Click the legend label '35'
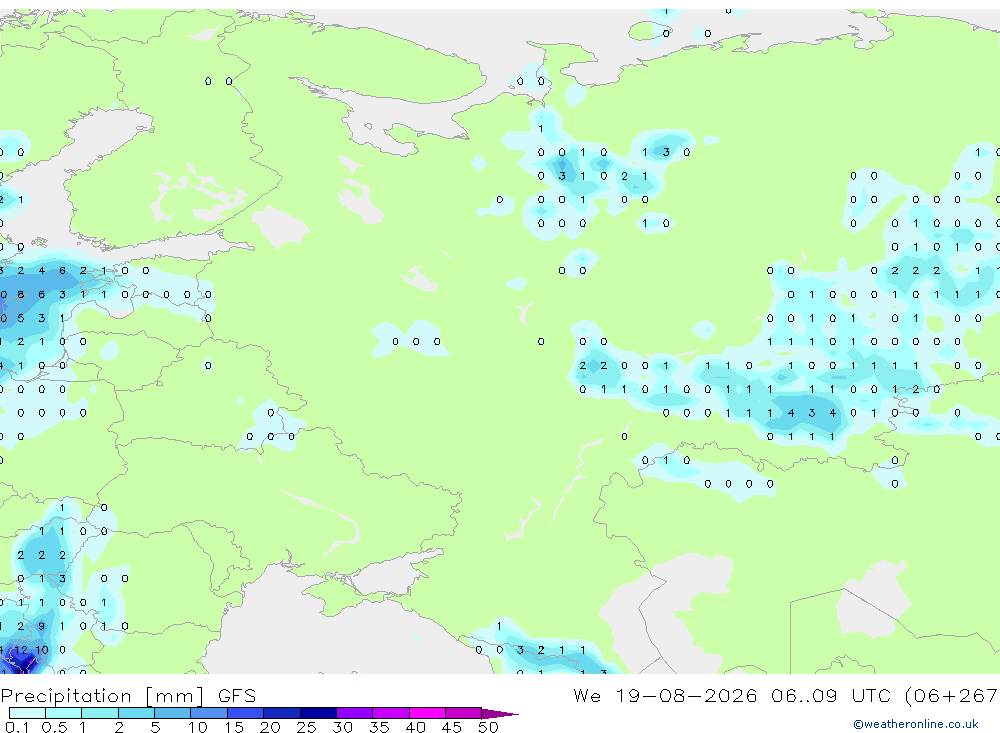The image size is (1000, 733). (x=379, y=727)
